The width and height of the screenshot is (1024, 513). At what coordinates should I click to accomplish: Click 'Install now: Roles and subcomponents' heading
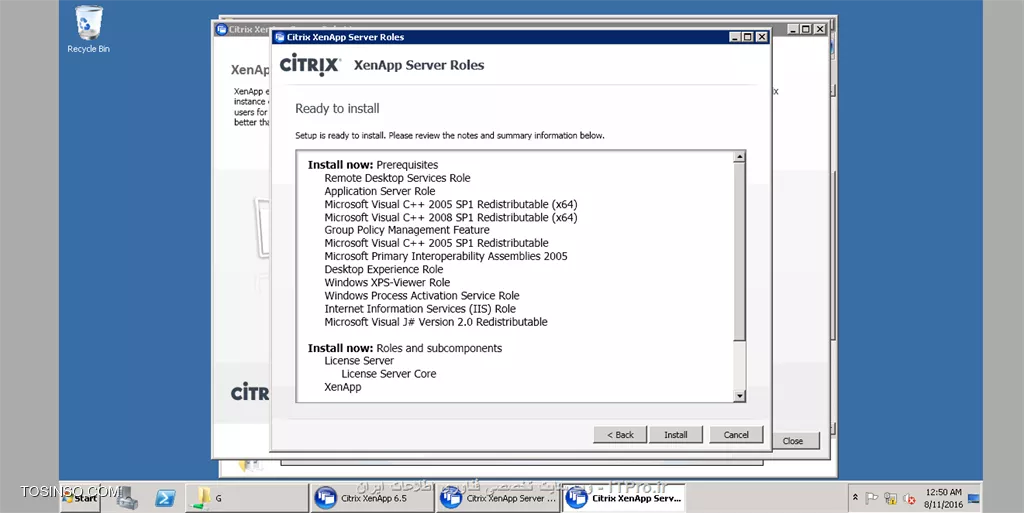[x=405, y=348]
